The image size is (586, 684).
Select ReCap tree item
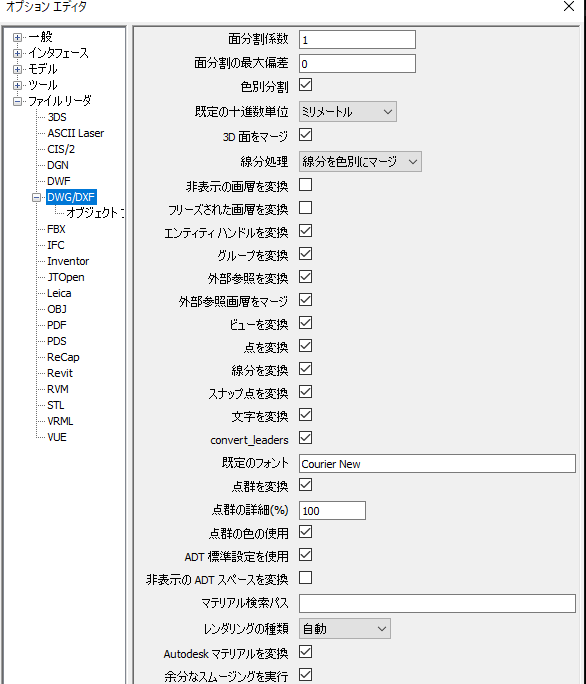[64, 357]
